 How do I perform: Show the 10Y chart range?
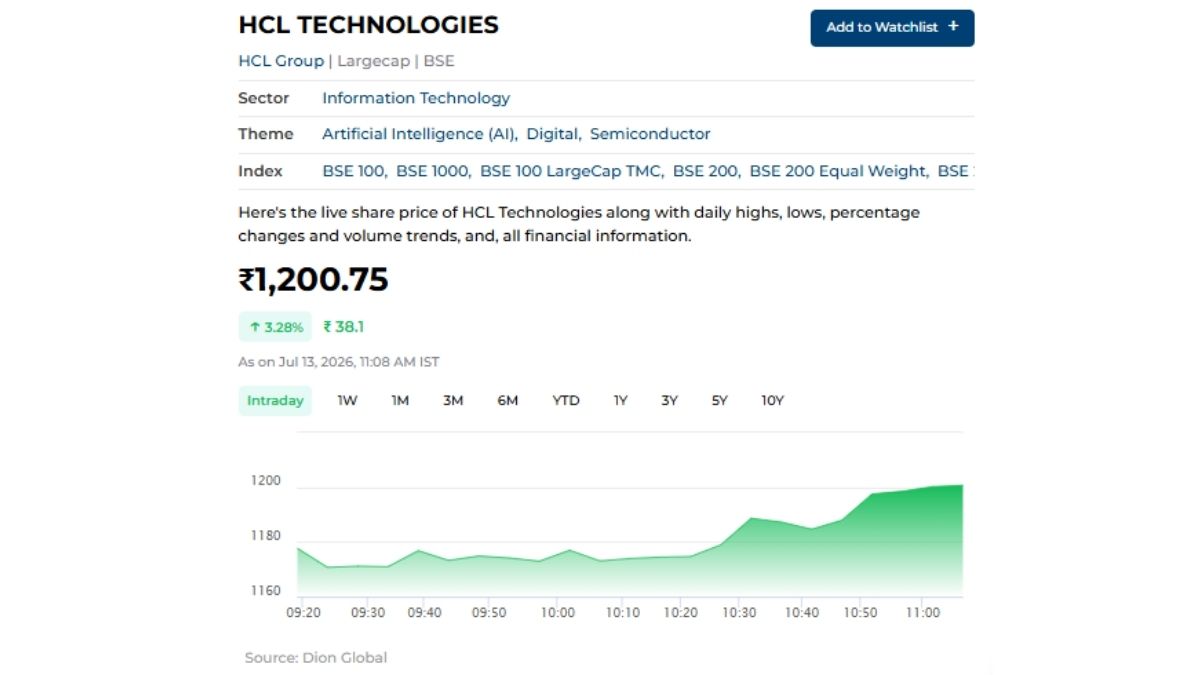pyautogui.click(x=773, y=400)
